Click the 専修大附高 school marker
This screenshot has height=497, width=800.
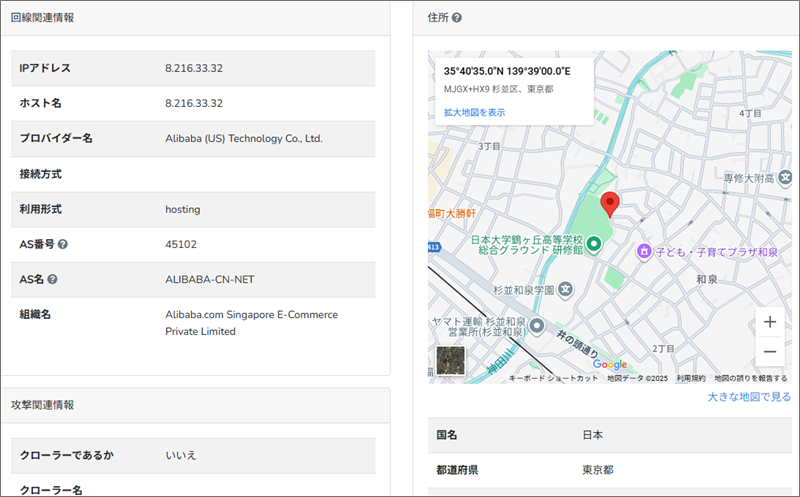click(786, 178)
